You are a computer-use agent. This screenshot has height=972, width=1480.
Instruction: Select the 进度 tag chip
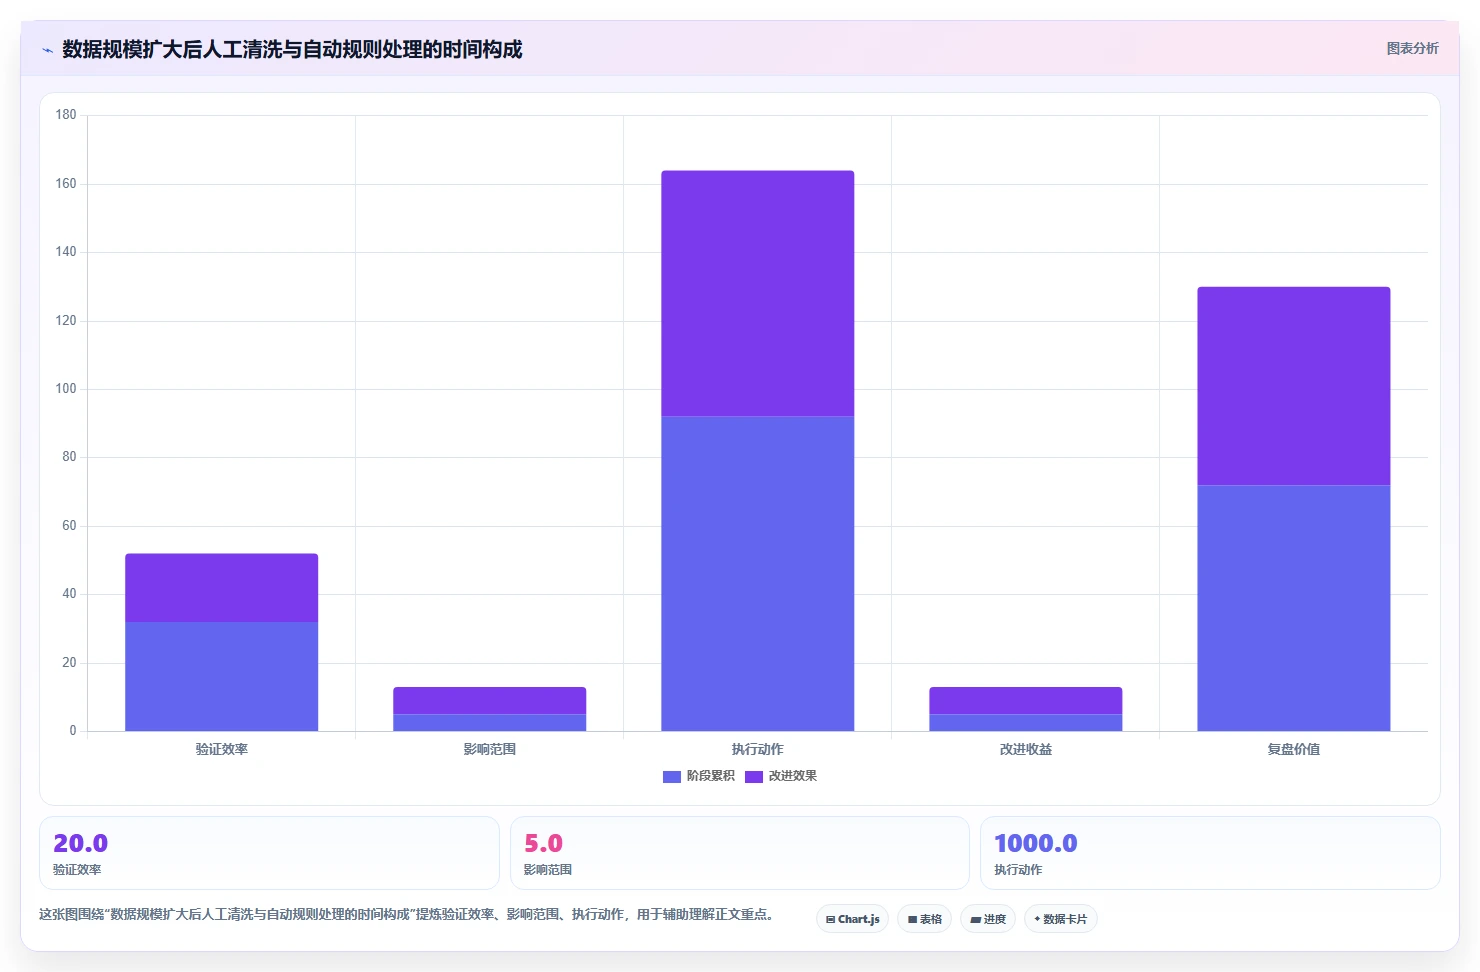[988, 919]
